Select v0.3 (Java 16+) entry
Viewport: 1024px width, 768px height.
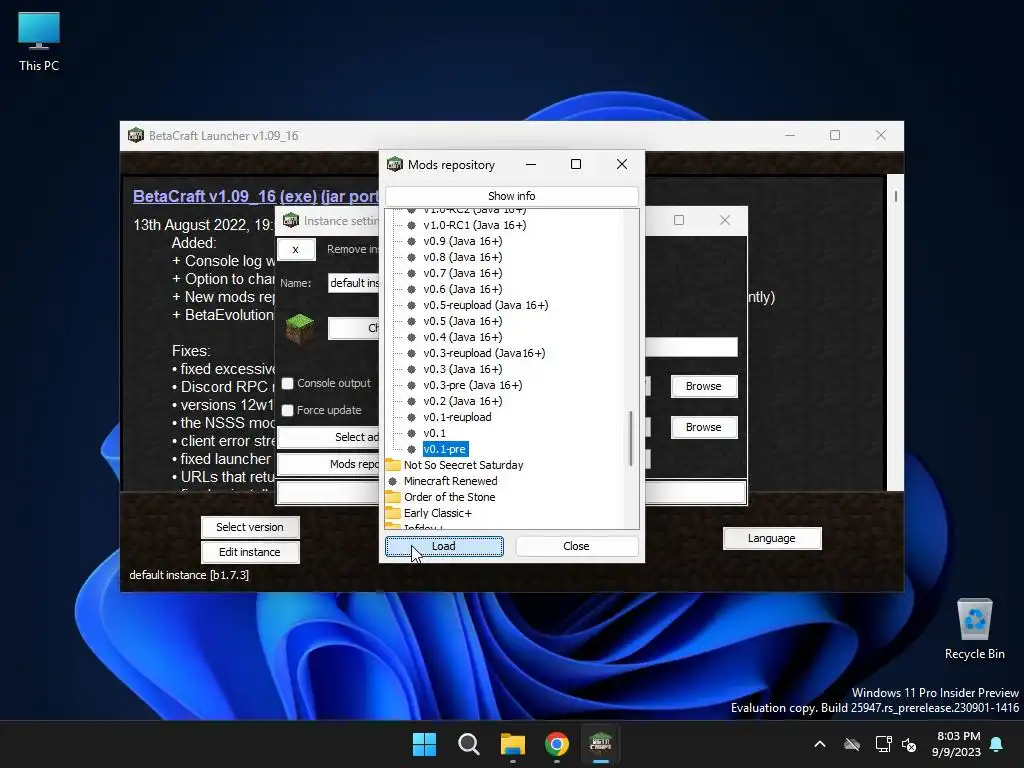(x=462, y=369)
